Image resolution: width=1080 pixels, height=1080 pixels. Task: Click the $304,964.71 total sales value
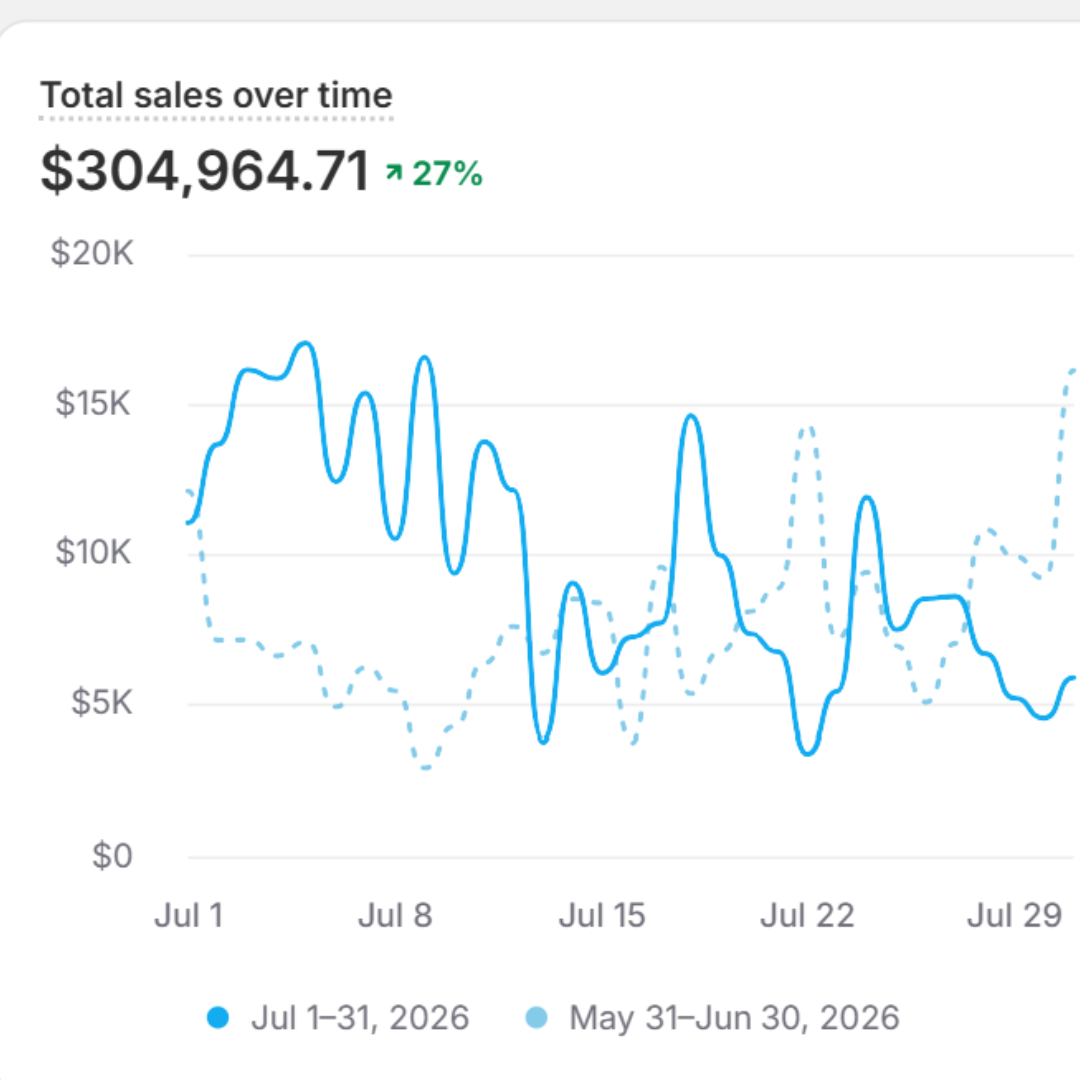point(205,172)
